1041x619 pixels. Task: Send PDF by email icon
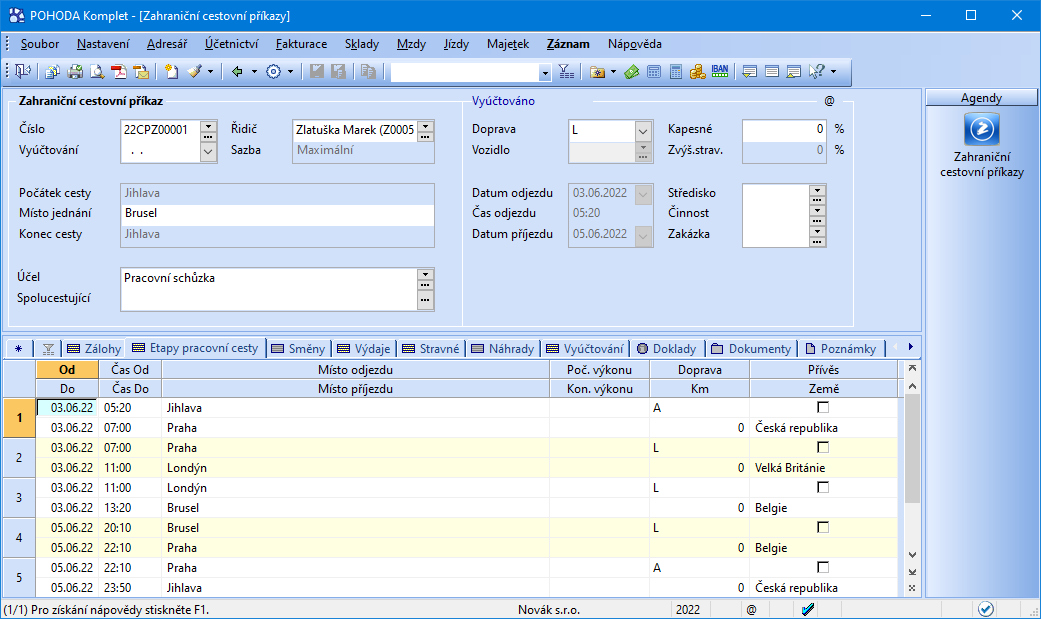click(141, 72)
